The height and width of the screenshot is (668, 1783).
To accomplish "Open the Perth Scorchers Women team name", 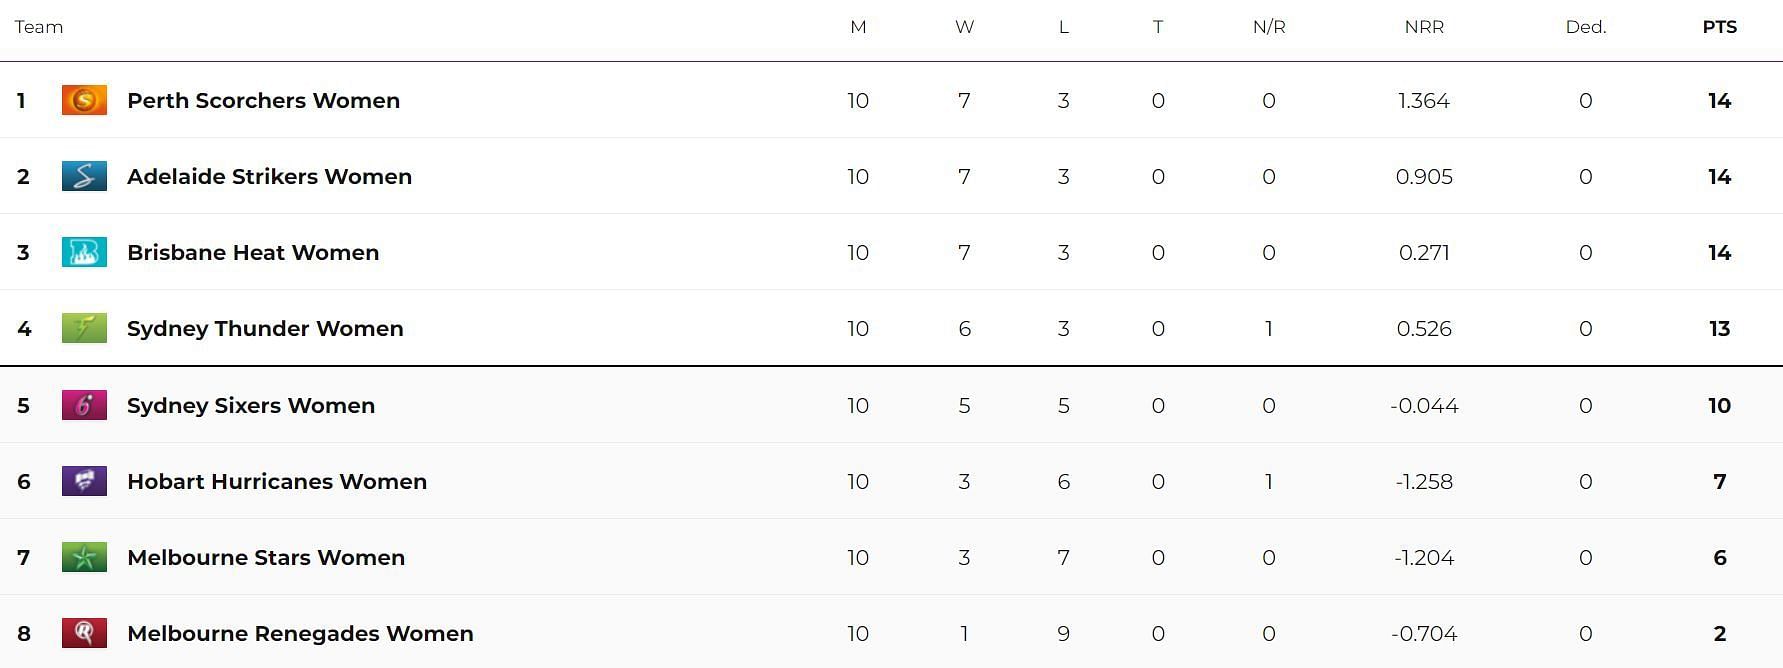I will tap(263, 100).
